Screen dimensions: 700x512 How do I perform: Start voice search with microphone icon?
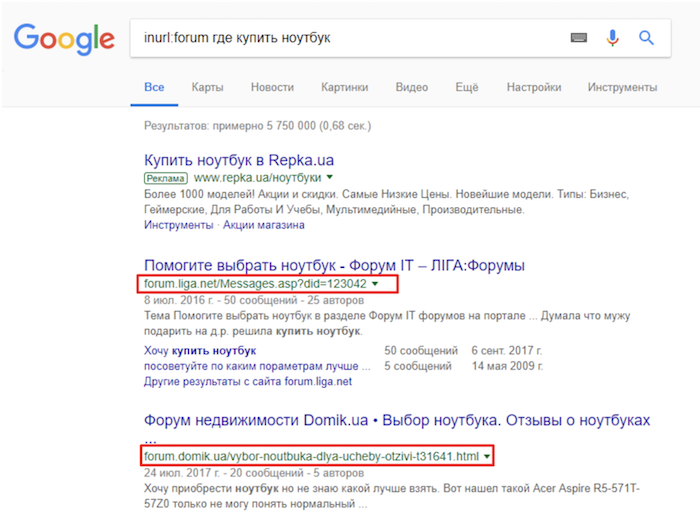(x=612, y=38)
